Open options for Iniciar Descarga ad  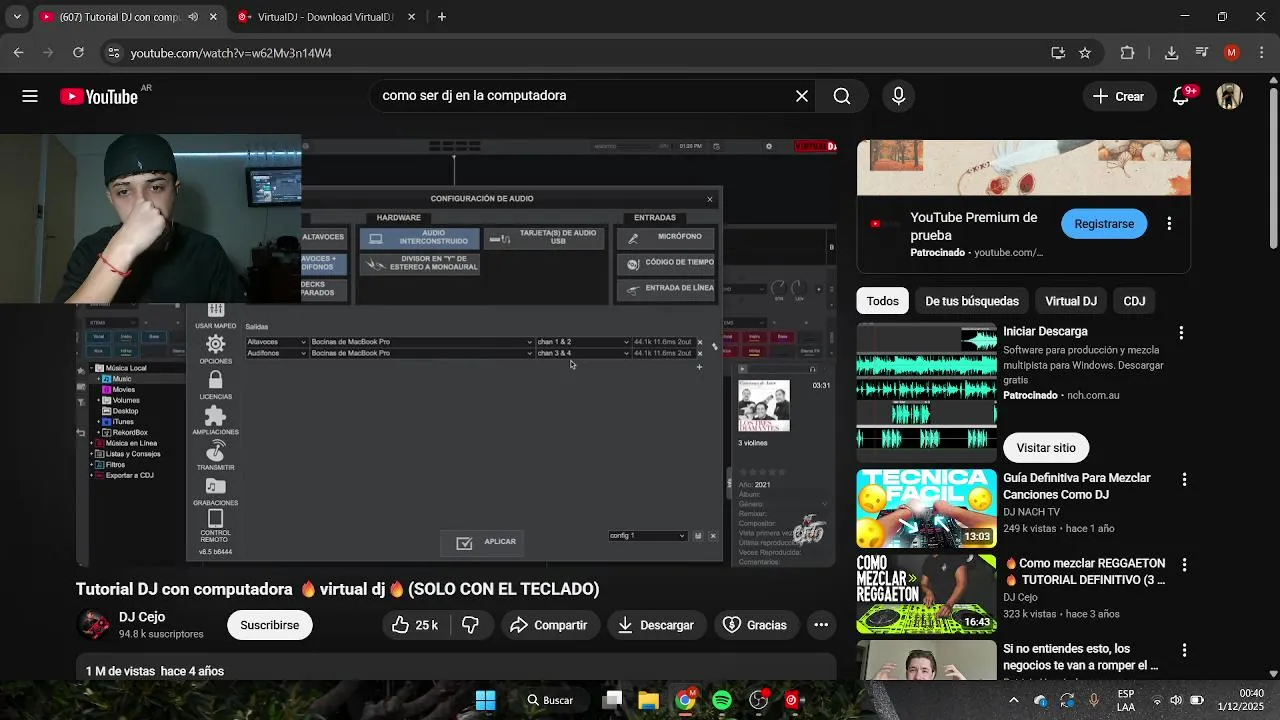pyautogui.click(x=1181, y=332)
